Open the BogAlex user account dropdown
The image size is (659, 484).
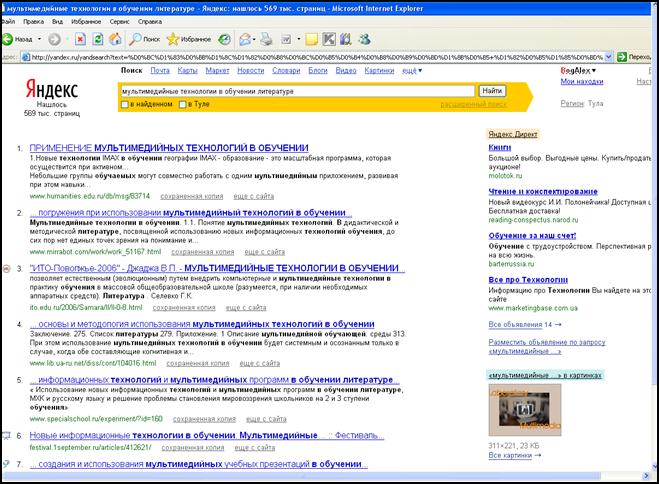[578, 71]
